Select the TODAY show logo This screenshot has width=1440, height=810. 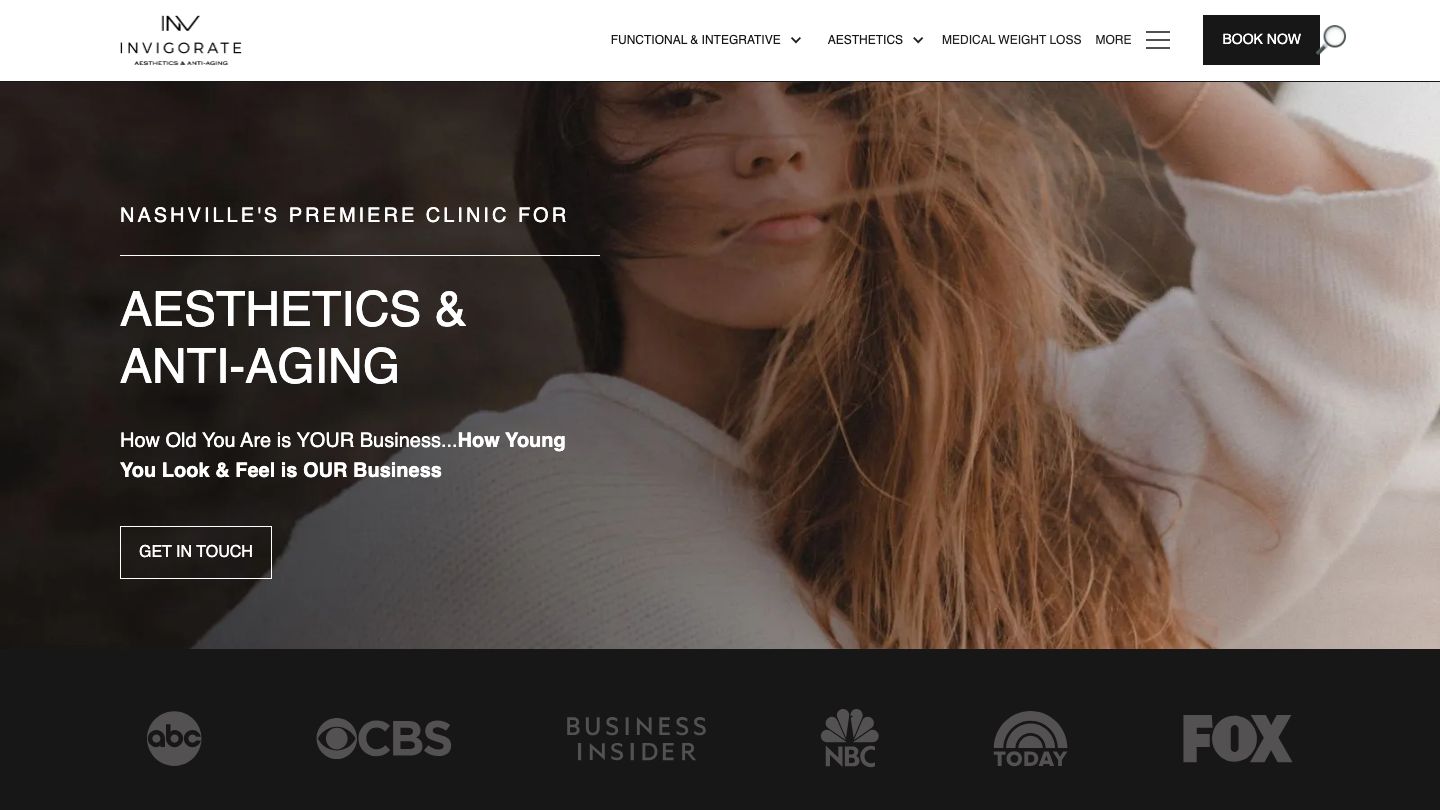(1030, 739)
